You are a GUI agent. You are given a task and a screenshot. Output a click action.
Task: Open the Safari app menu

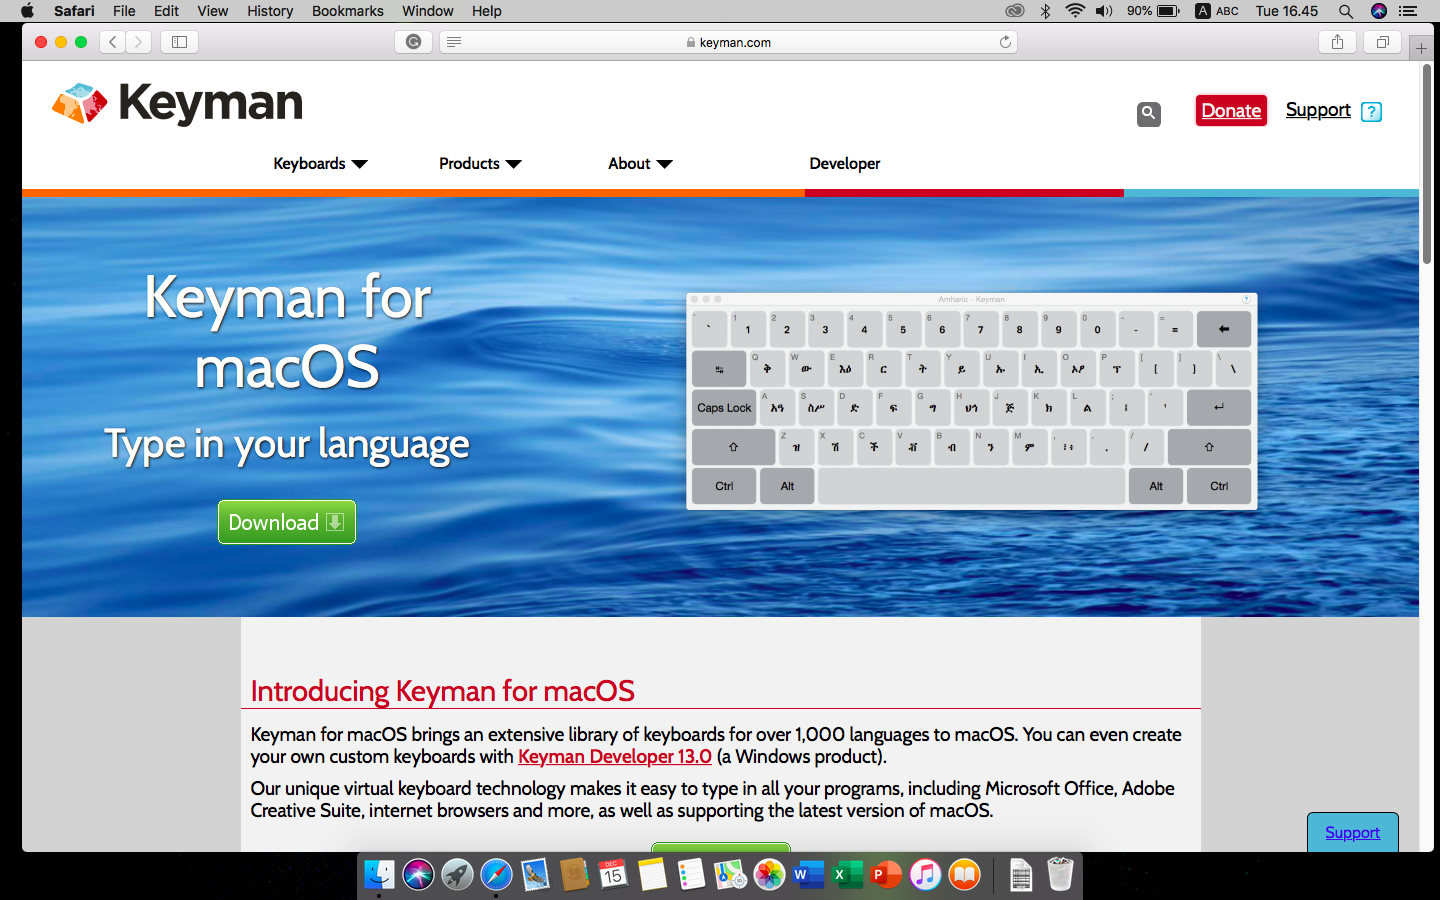click(74, 11)
